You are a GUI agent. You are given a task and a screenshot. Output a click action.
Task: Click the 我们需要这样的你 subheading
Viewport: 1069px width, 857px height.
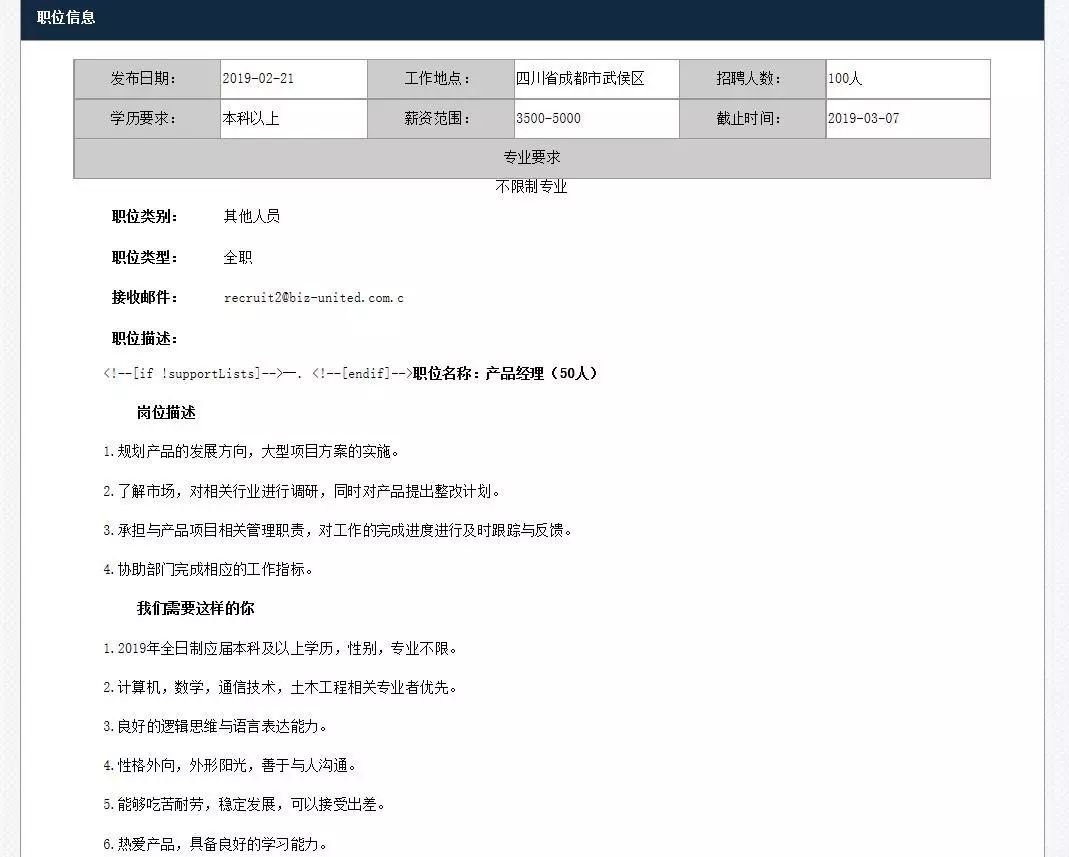click(196, 608)
